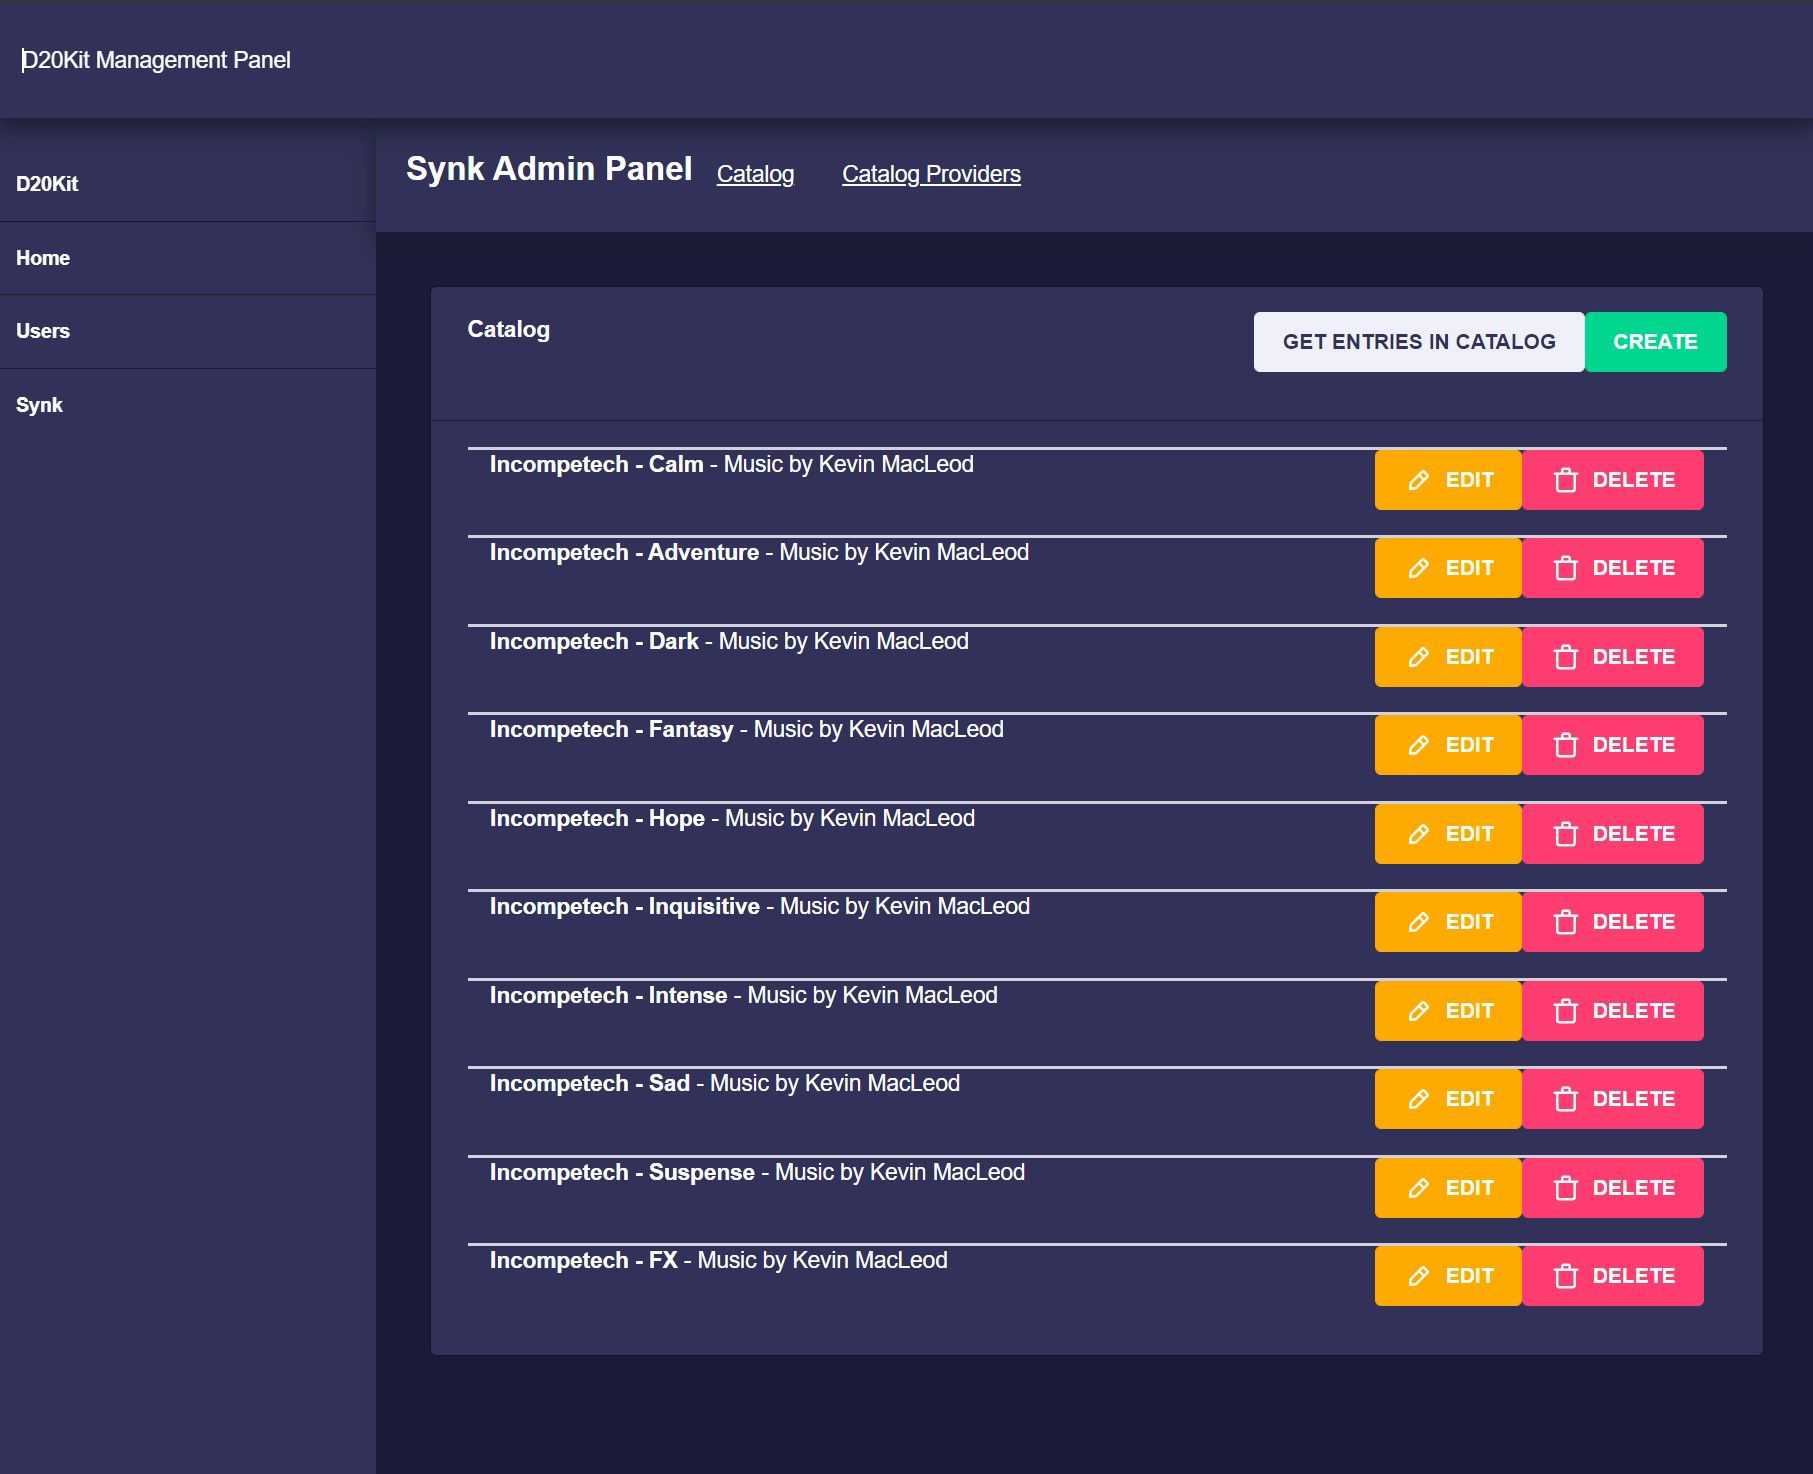This screenshot has height=1474, width=1813.
Task: Click the trash icon for Incompetech - Intense
Action: point(1566,1012)
